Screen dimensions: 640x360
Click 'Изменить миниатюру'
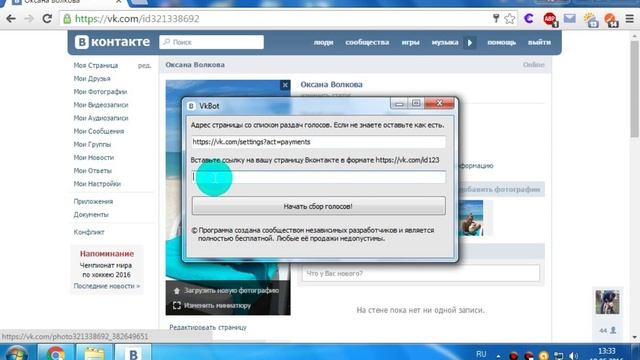coord(217,305)
